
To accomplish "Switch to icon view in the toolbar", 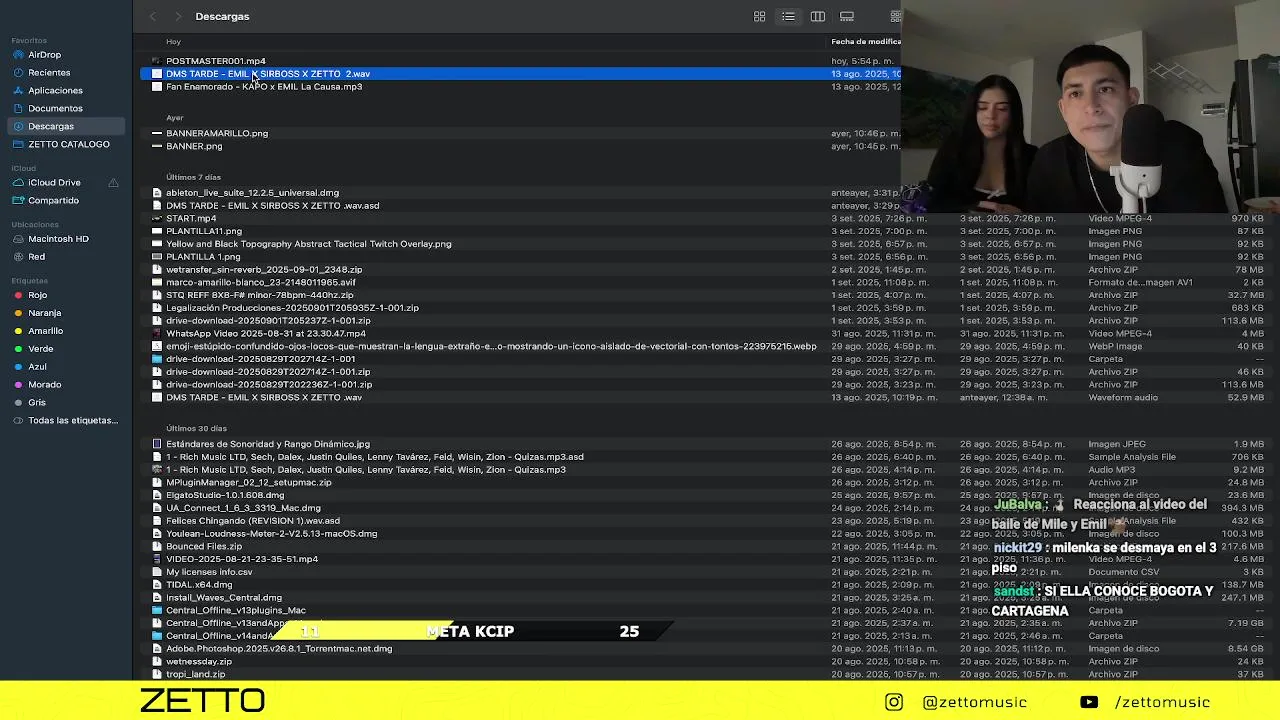I will point(760,16).
